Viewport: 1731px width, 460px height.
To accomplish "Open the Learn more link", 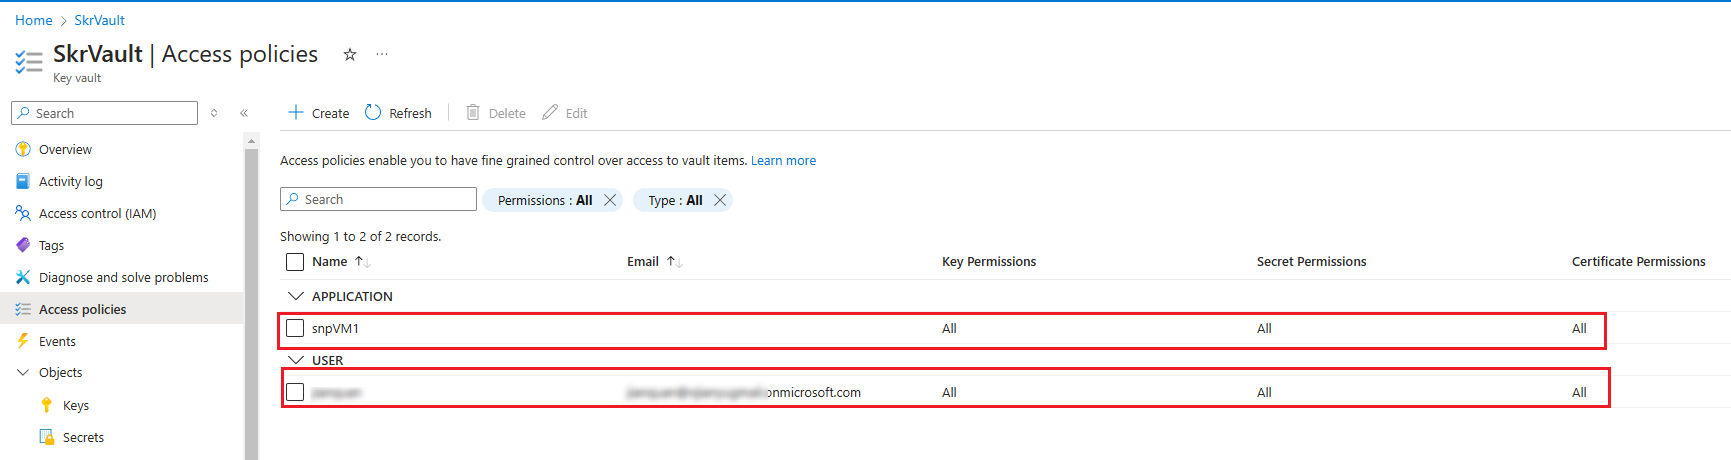I will 783,160.
